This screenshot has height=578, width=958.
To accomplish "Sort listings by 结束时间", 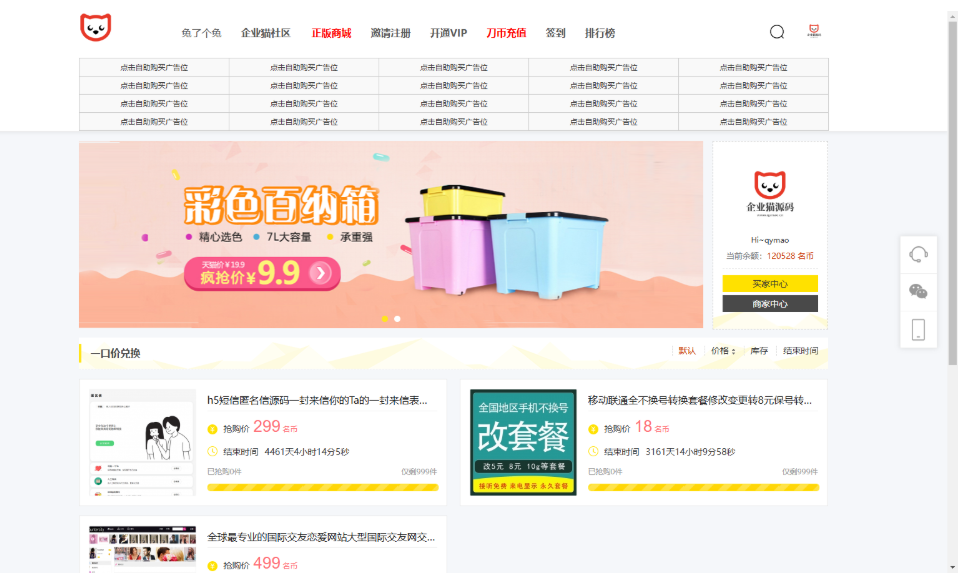I will coord(800,351).
